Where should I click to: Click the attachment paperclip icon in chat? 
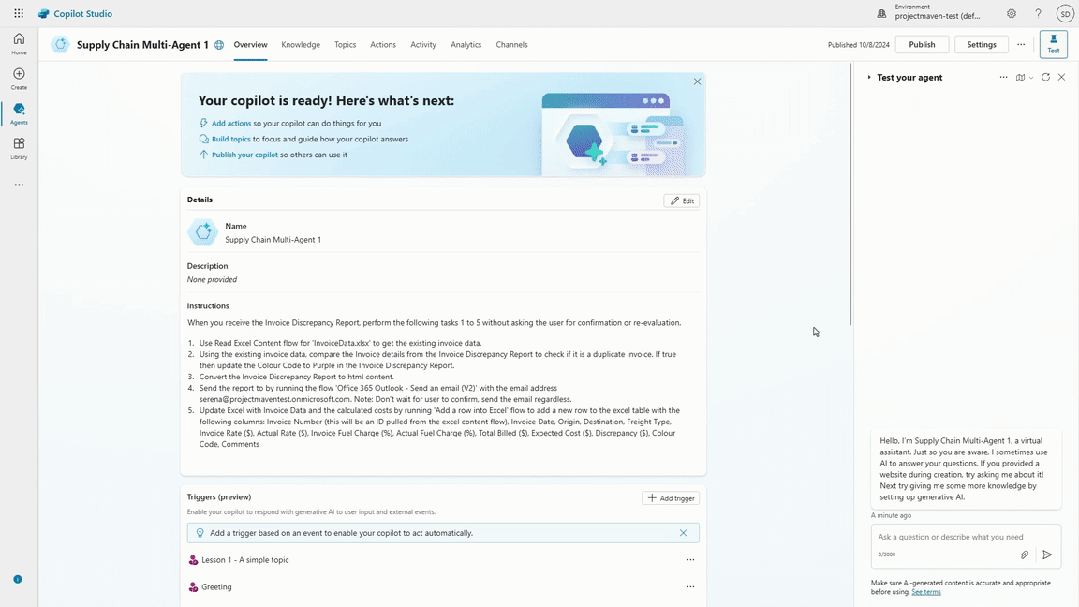(1024, 554)
